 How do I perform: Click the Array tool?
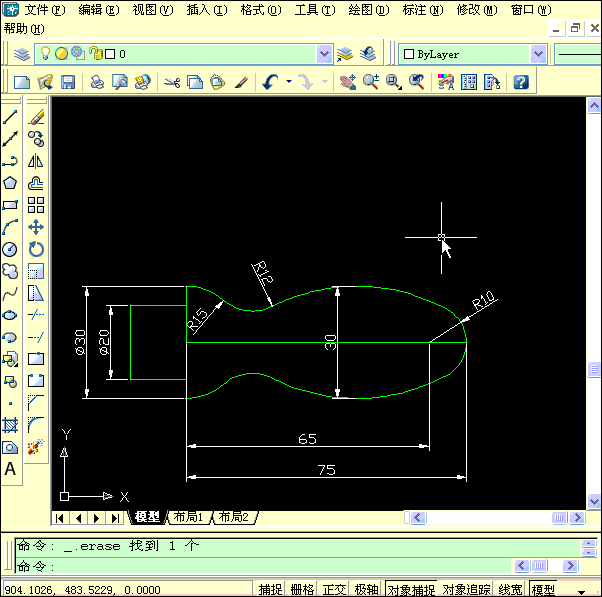(x=36, y=205)
